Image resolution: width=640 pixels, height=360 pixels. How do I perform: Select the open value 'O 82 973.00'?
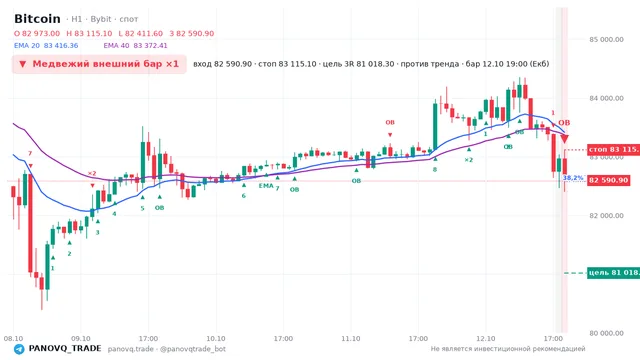pyautogui.click(x=37, y=33)
